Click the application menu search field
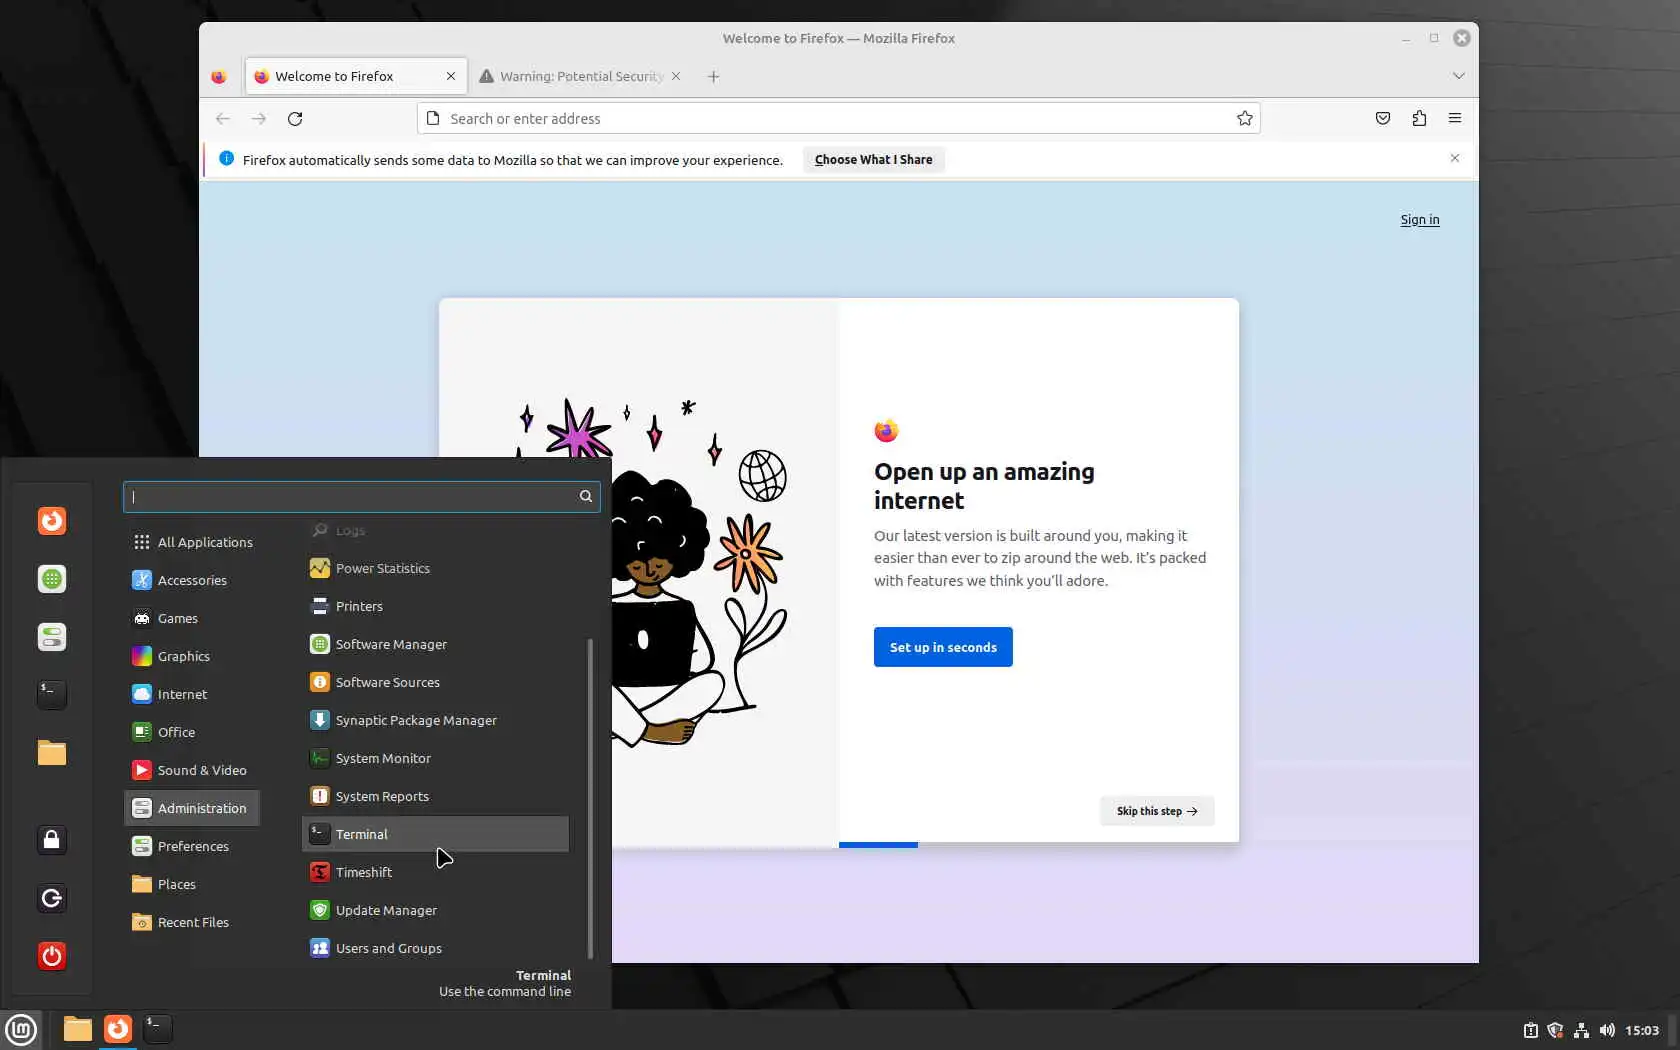This screenshot has height=1050, width=1680. 361,497
